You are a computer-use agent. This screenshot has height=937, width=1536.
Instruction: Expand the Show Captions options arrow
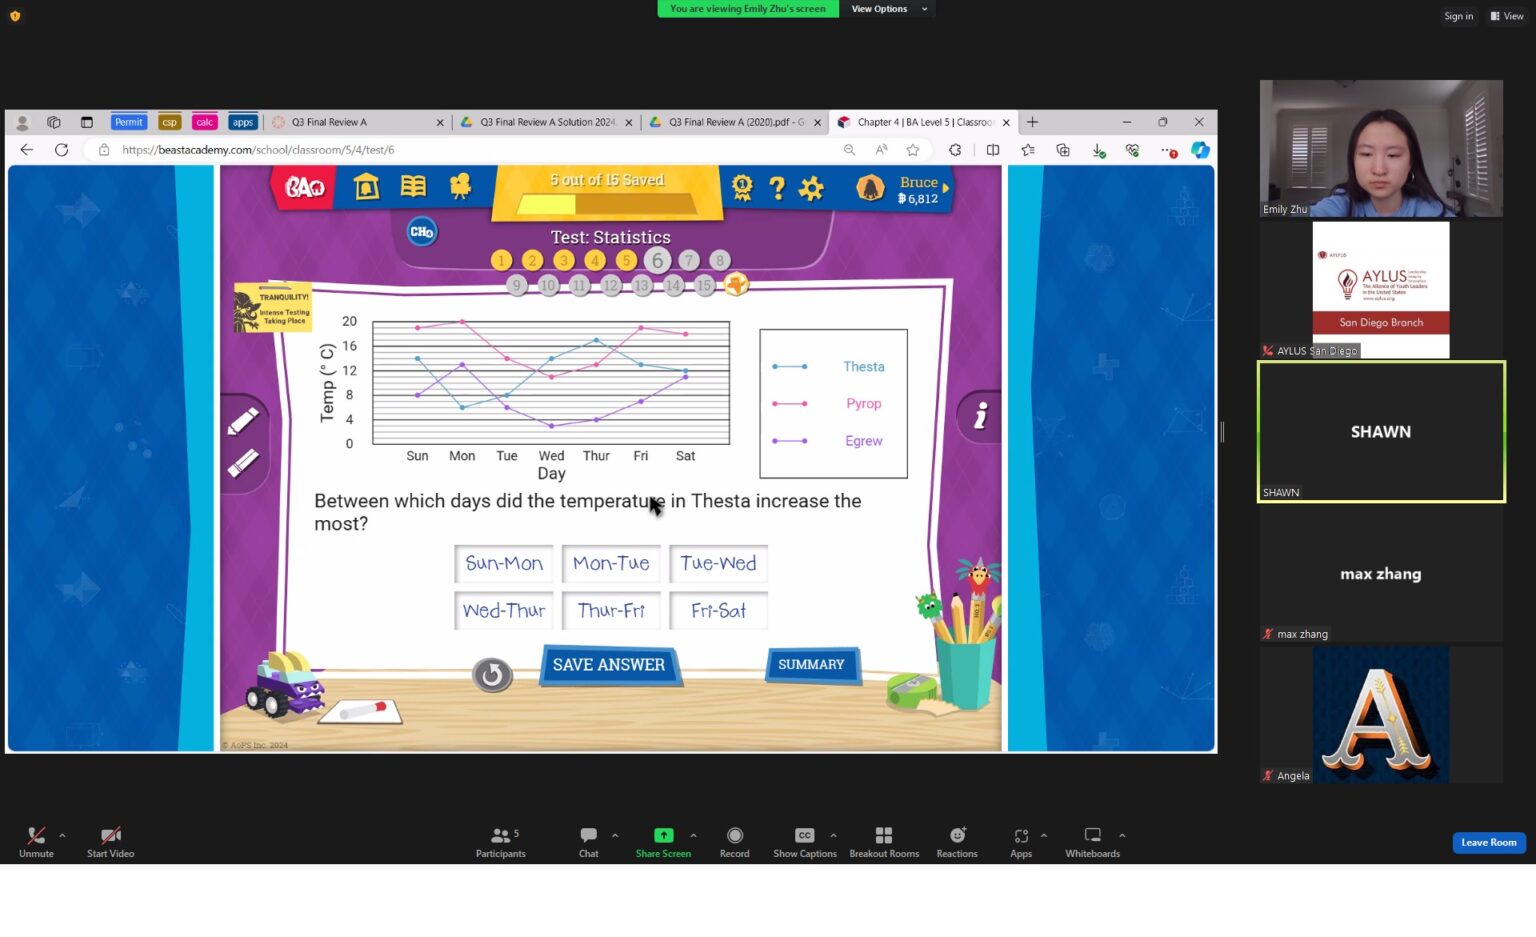pyautogui.click(x=833, y=835)
